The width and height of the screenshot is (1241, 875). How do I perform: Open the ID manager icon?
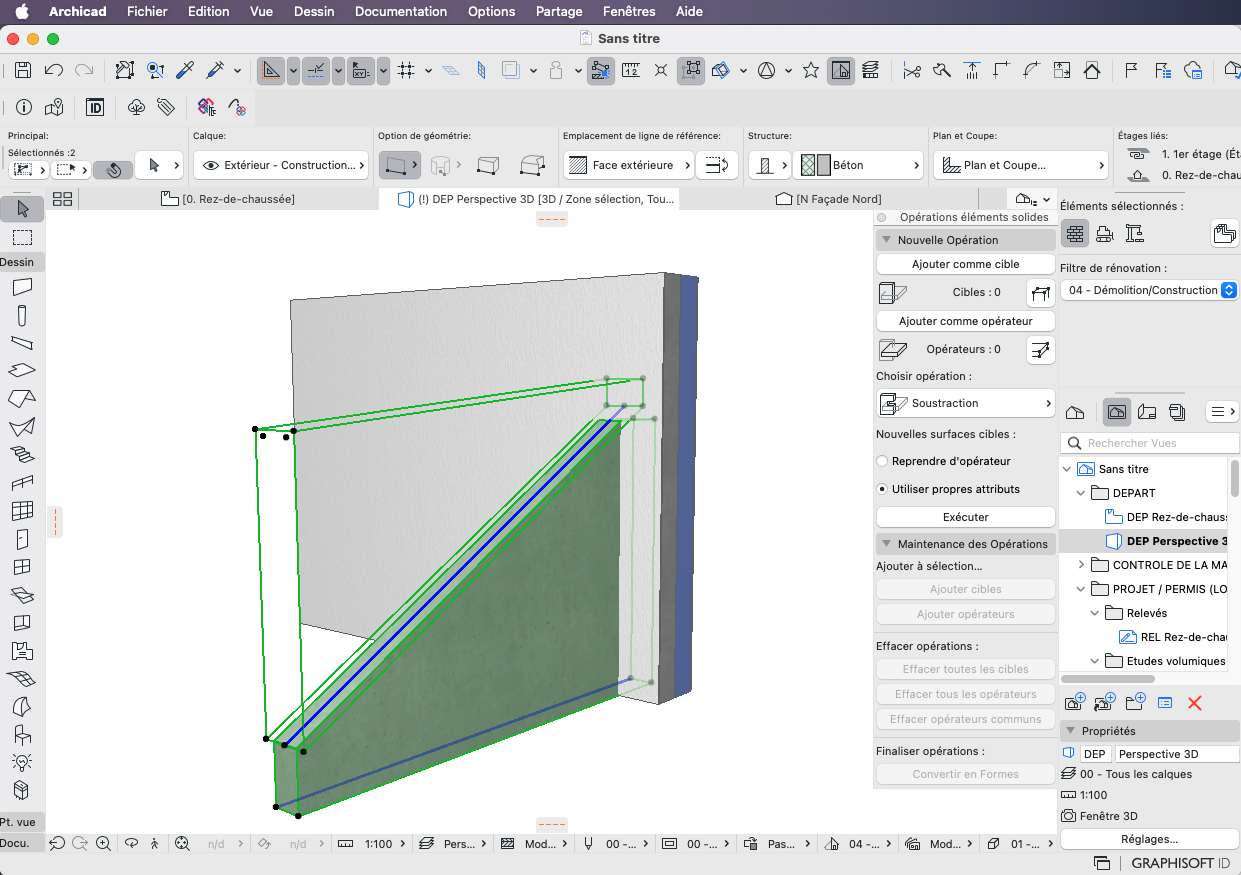click(95, 107)
